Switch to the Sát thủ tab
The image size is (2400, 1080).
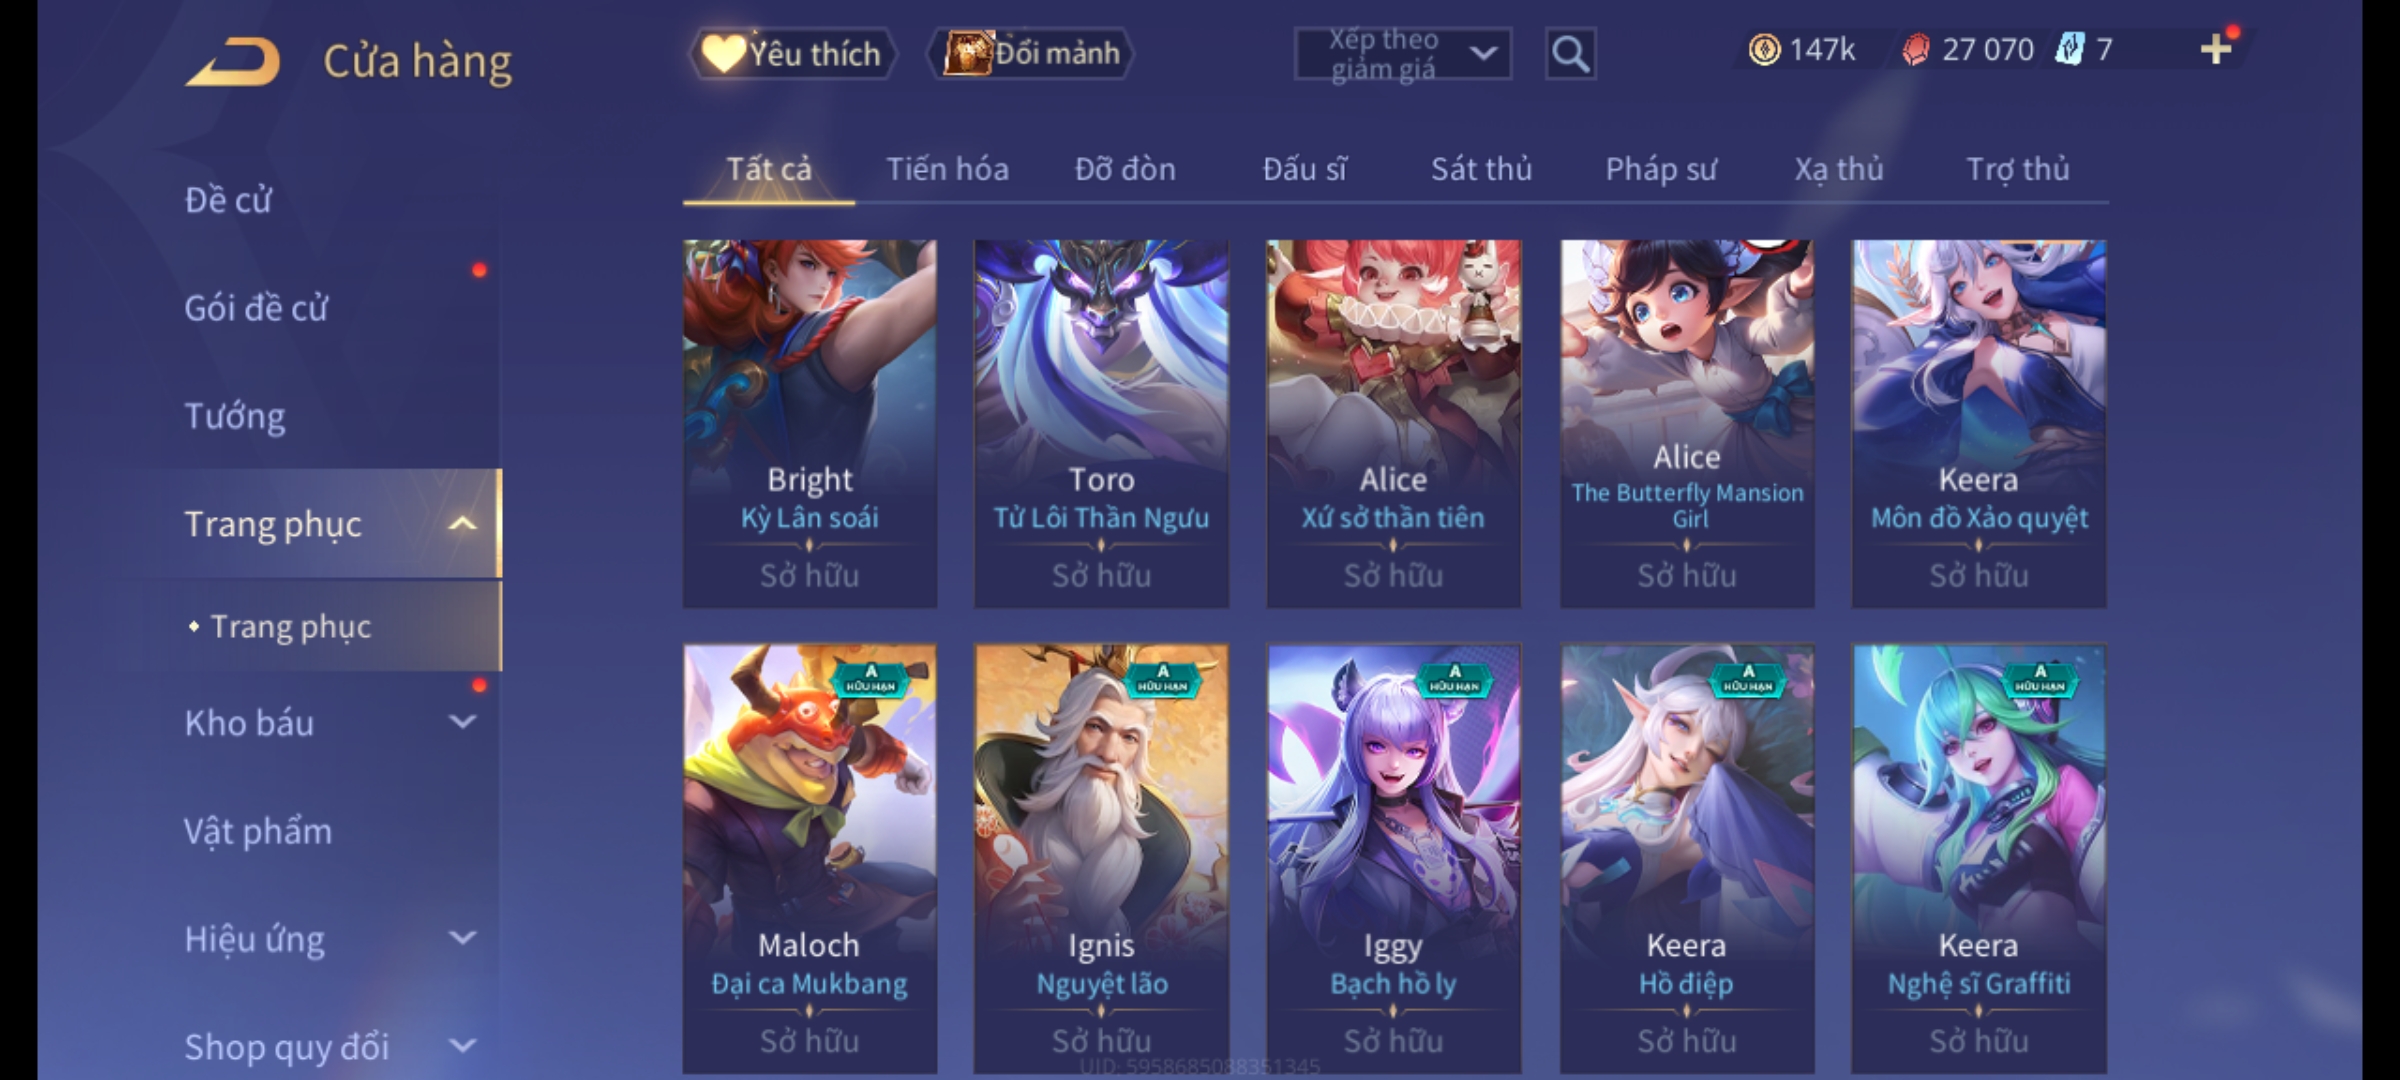click(1481, 169)
